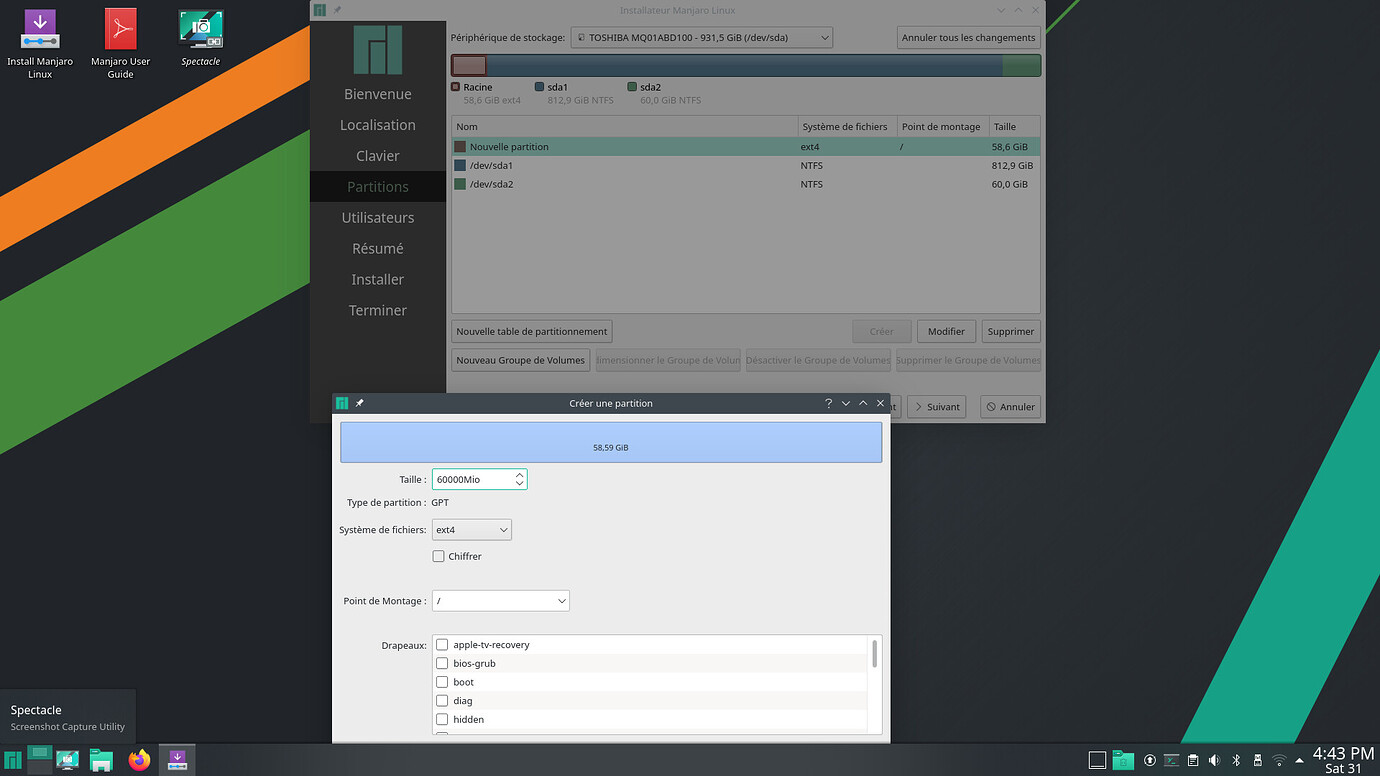
Task: Click the Nom column header
Action: tap(625, 127)
